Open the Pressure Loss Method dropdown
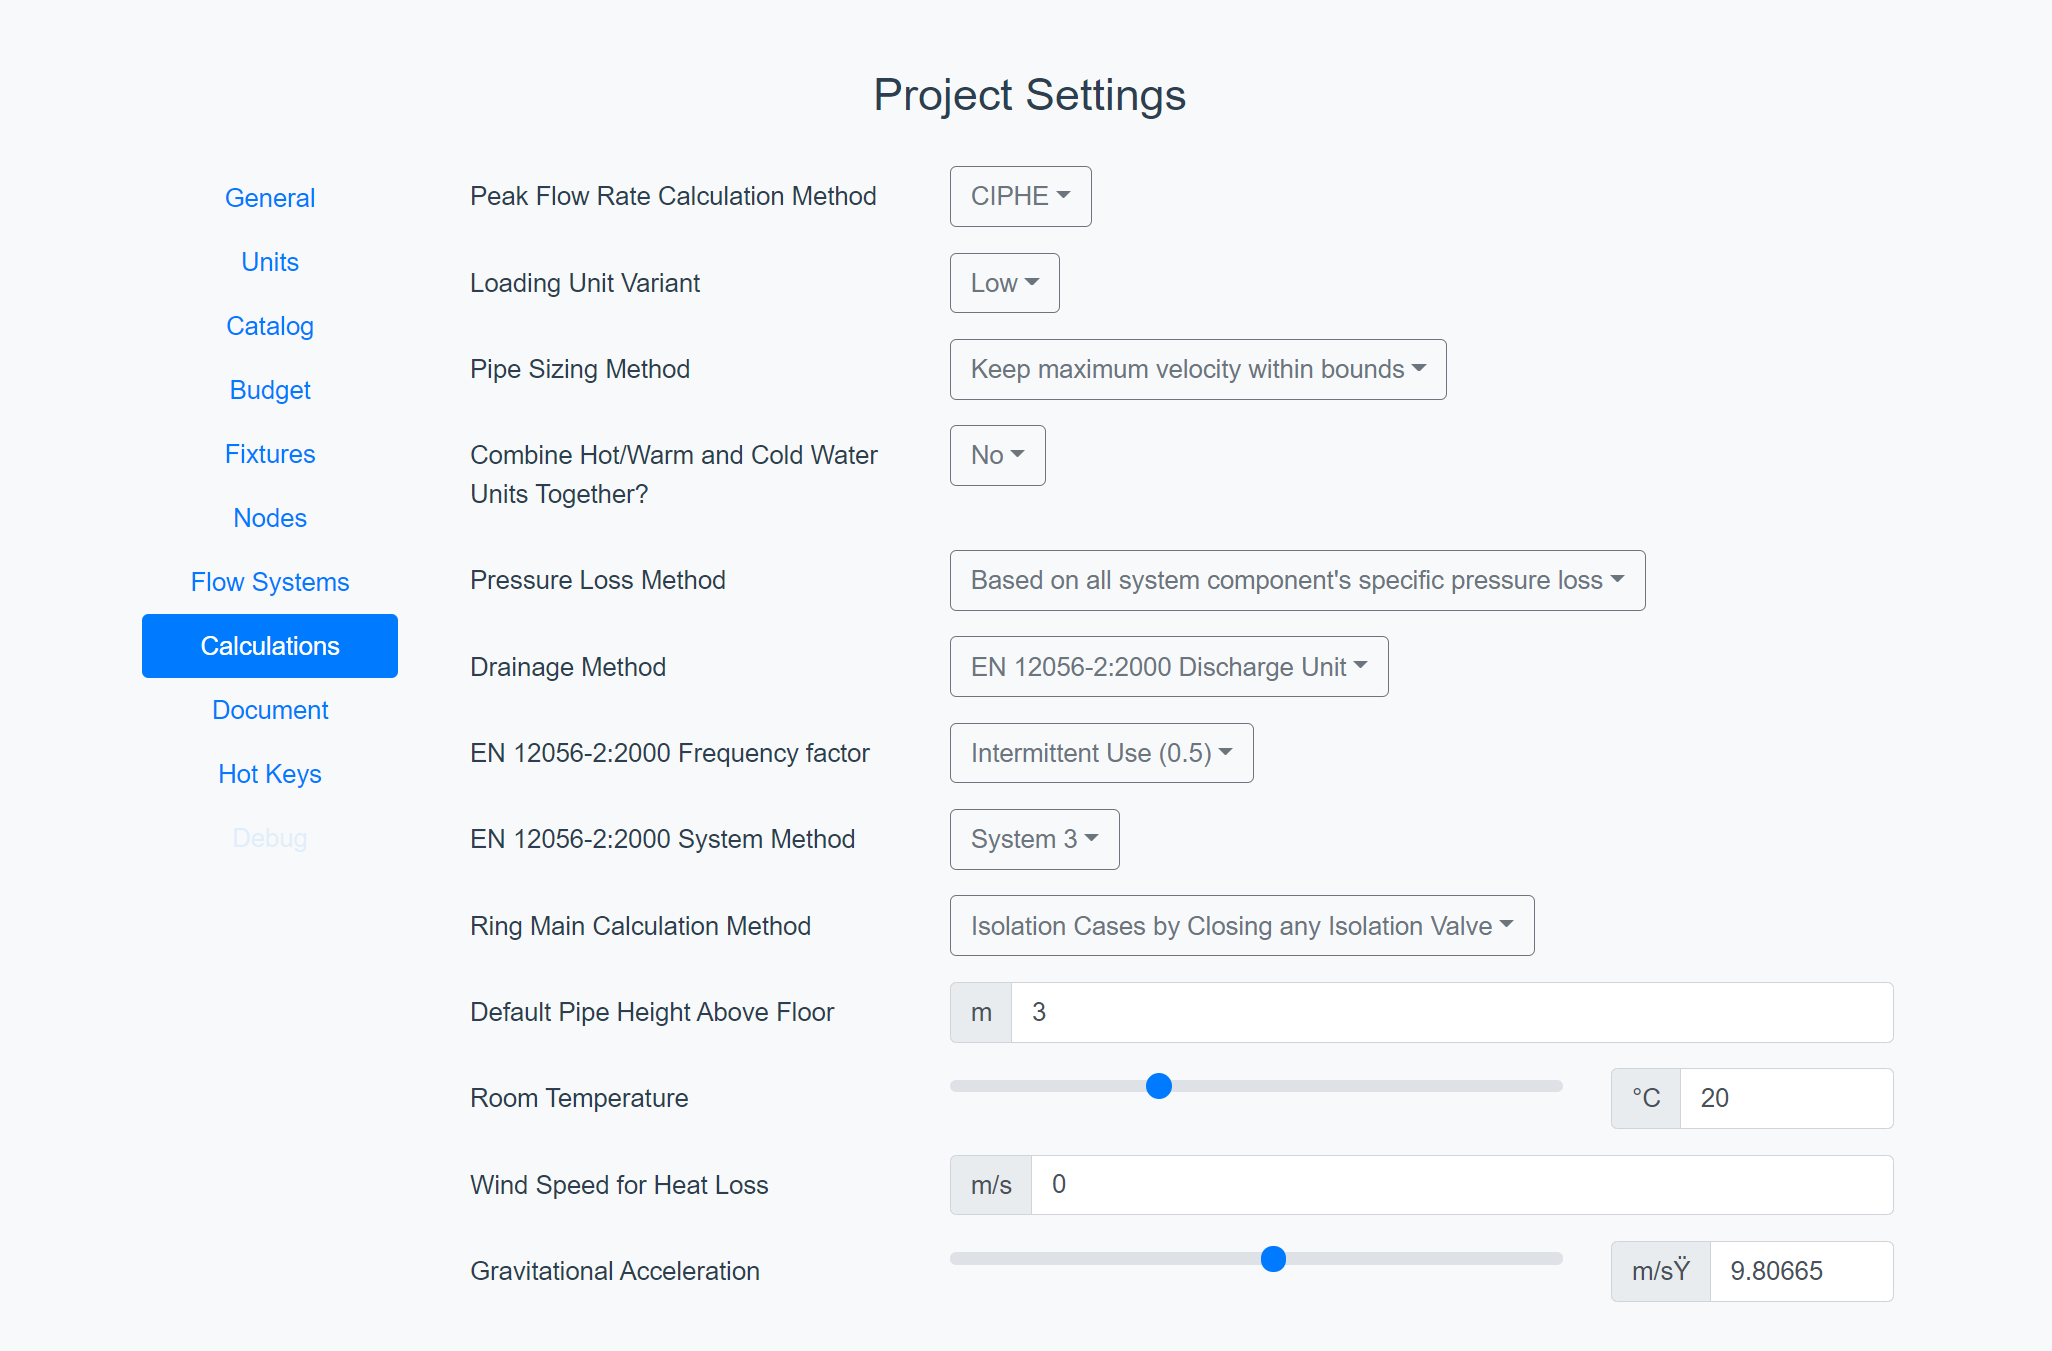The width and height of the screenshot is (2052, 1351). 1295,580
